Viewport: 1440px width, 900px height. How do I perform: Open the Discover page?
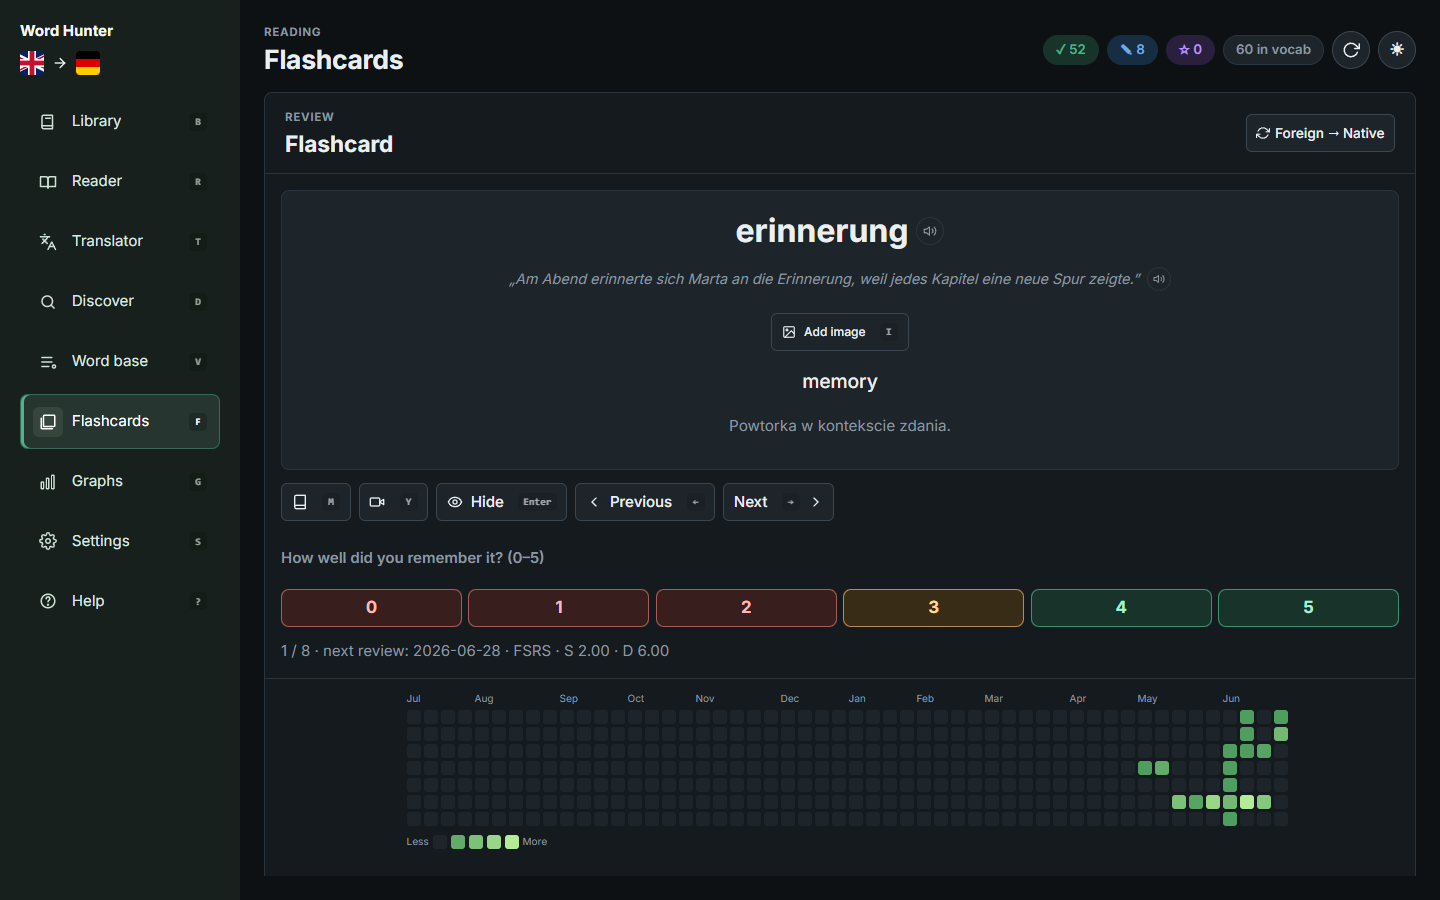click(x=120, y=301)
